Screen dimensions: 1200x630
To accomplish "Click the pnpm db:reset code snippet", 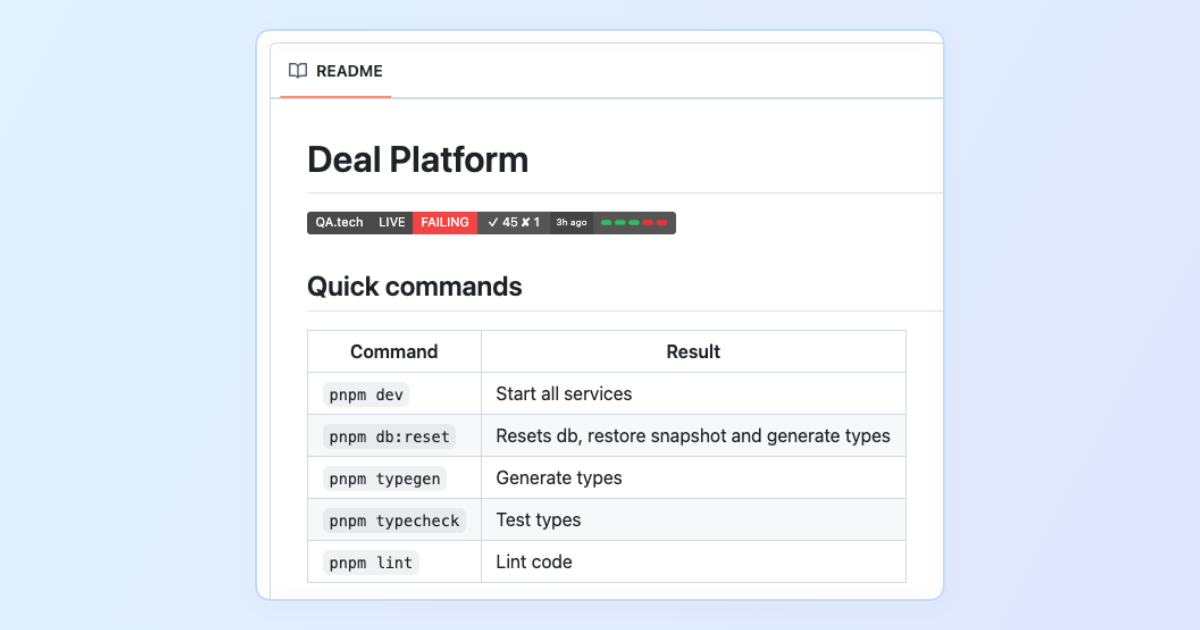I will pyautogui.click(x=389, y=436).
